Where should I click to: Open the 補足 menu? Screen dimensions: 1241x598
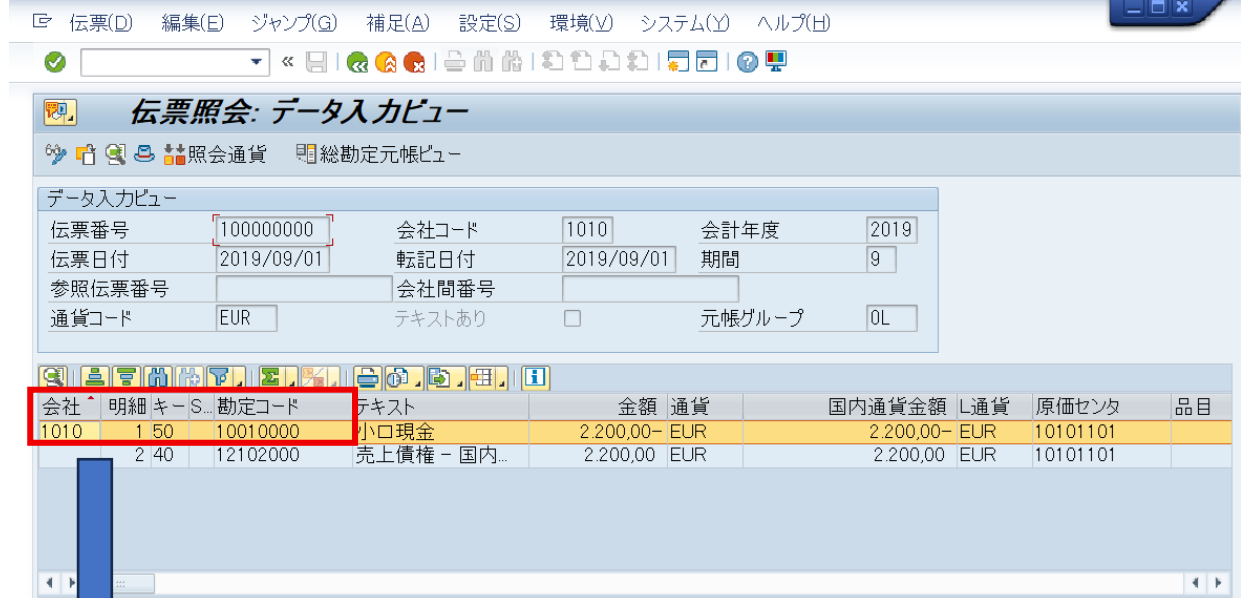[398, 22]
